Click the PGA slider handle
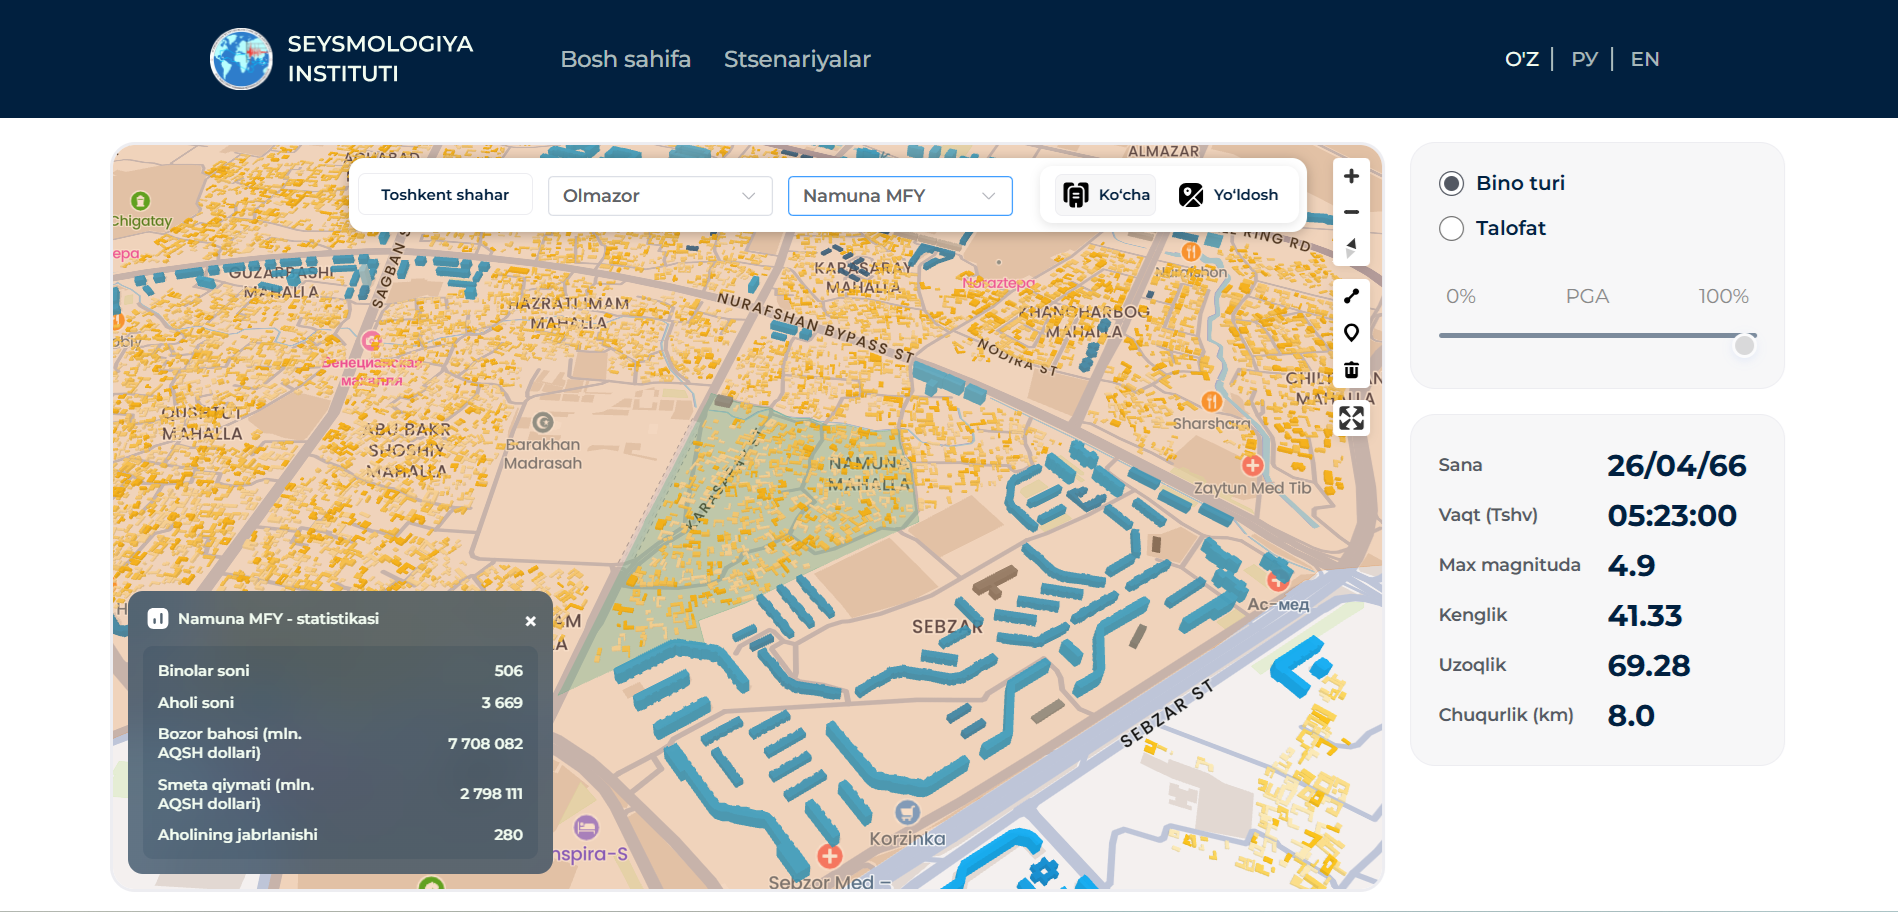This screenshot has height=912, width=1898. (x=1744, y=345)
